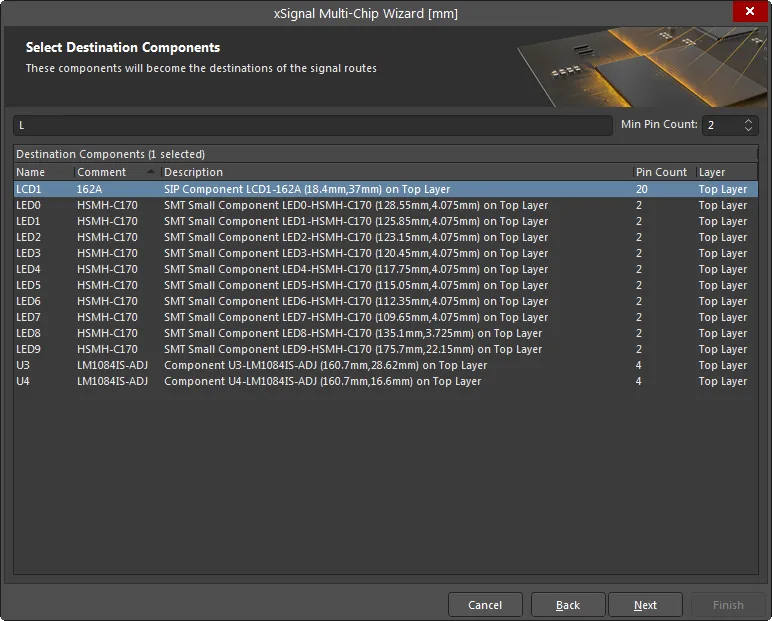The image size is (772, 621).
Task: Pick the LED9 component row
Action: [300, 349]
